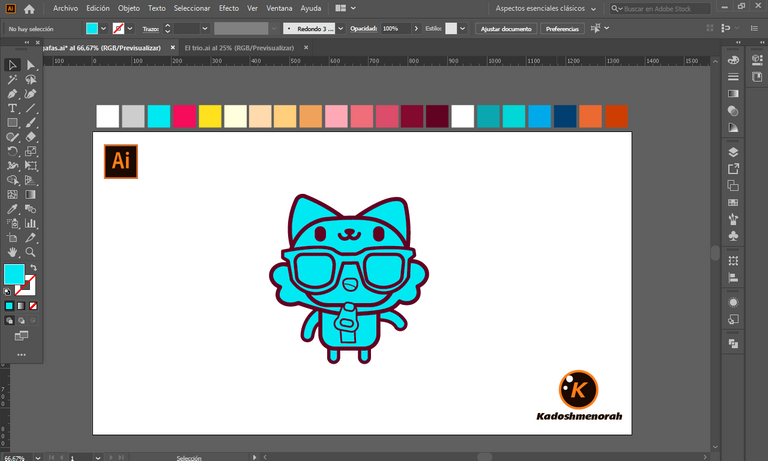
Task: Set paint mode to Color
Action: click(x=9, y=306)
